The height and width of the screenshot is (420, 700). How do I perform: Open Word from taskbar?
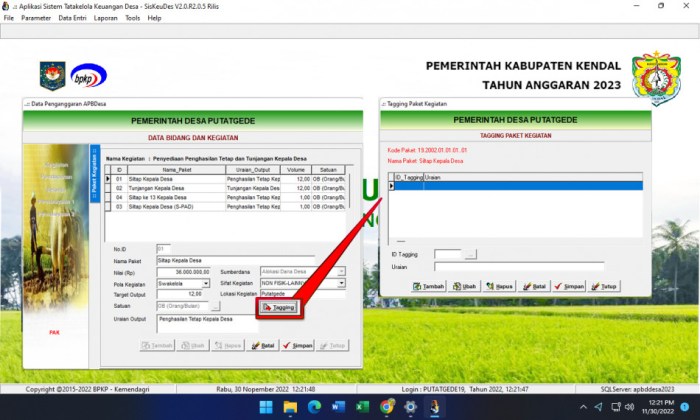[338, 407]
